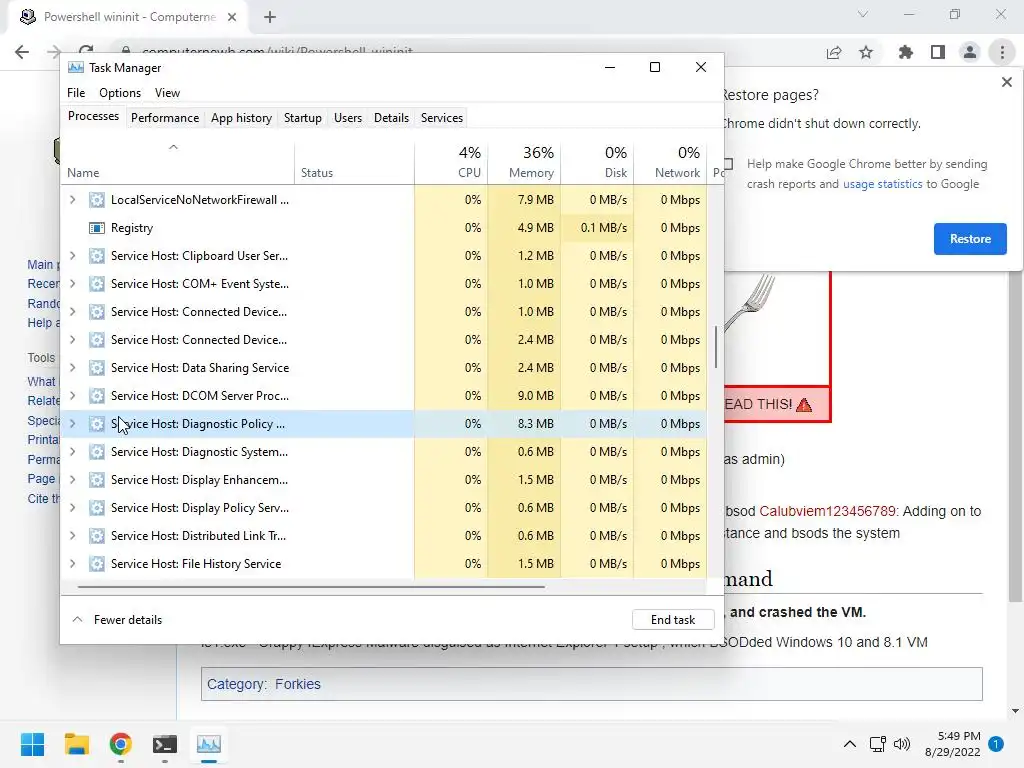Switch to Chrome in the taskbar

[x=121, y=744]
